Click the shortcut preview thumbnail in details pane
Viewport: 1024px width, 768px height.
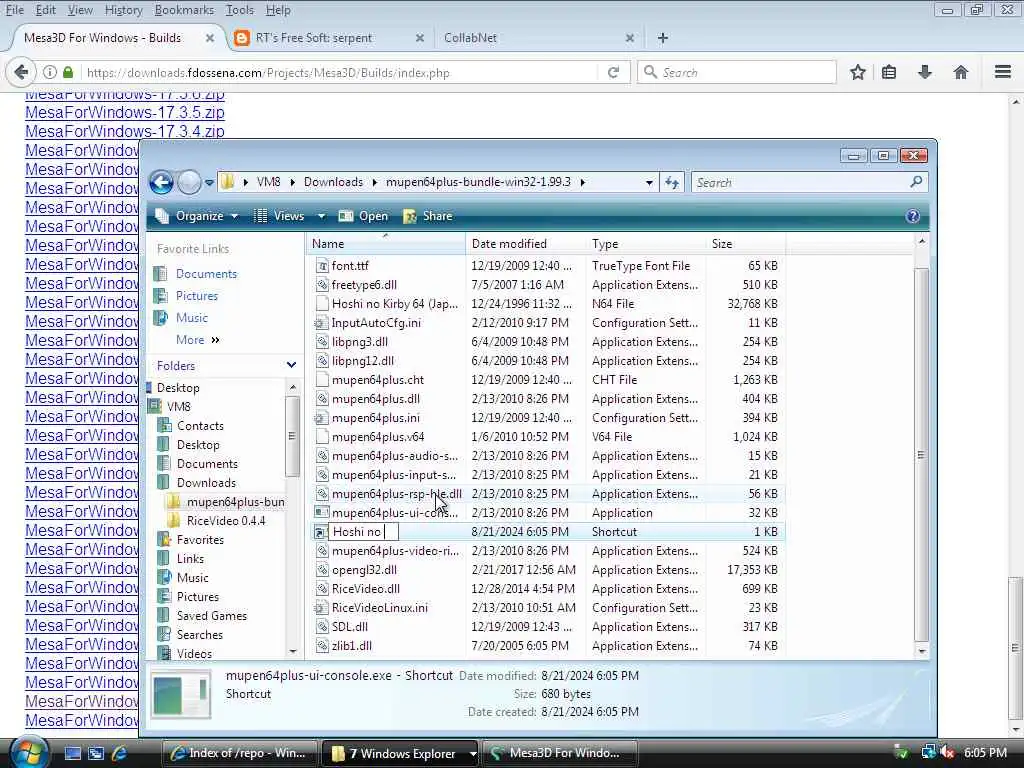[x=181, y=696]
